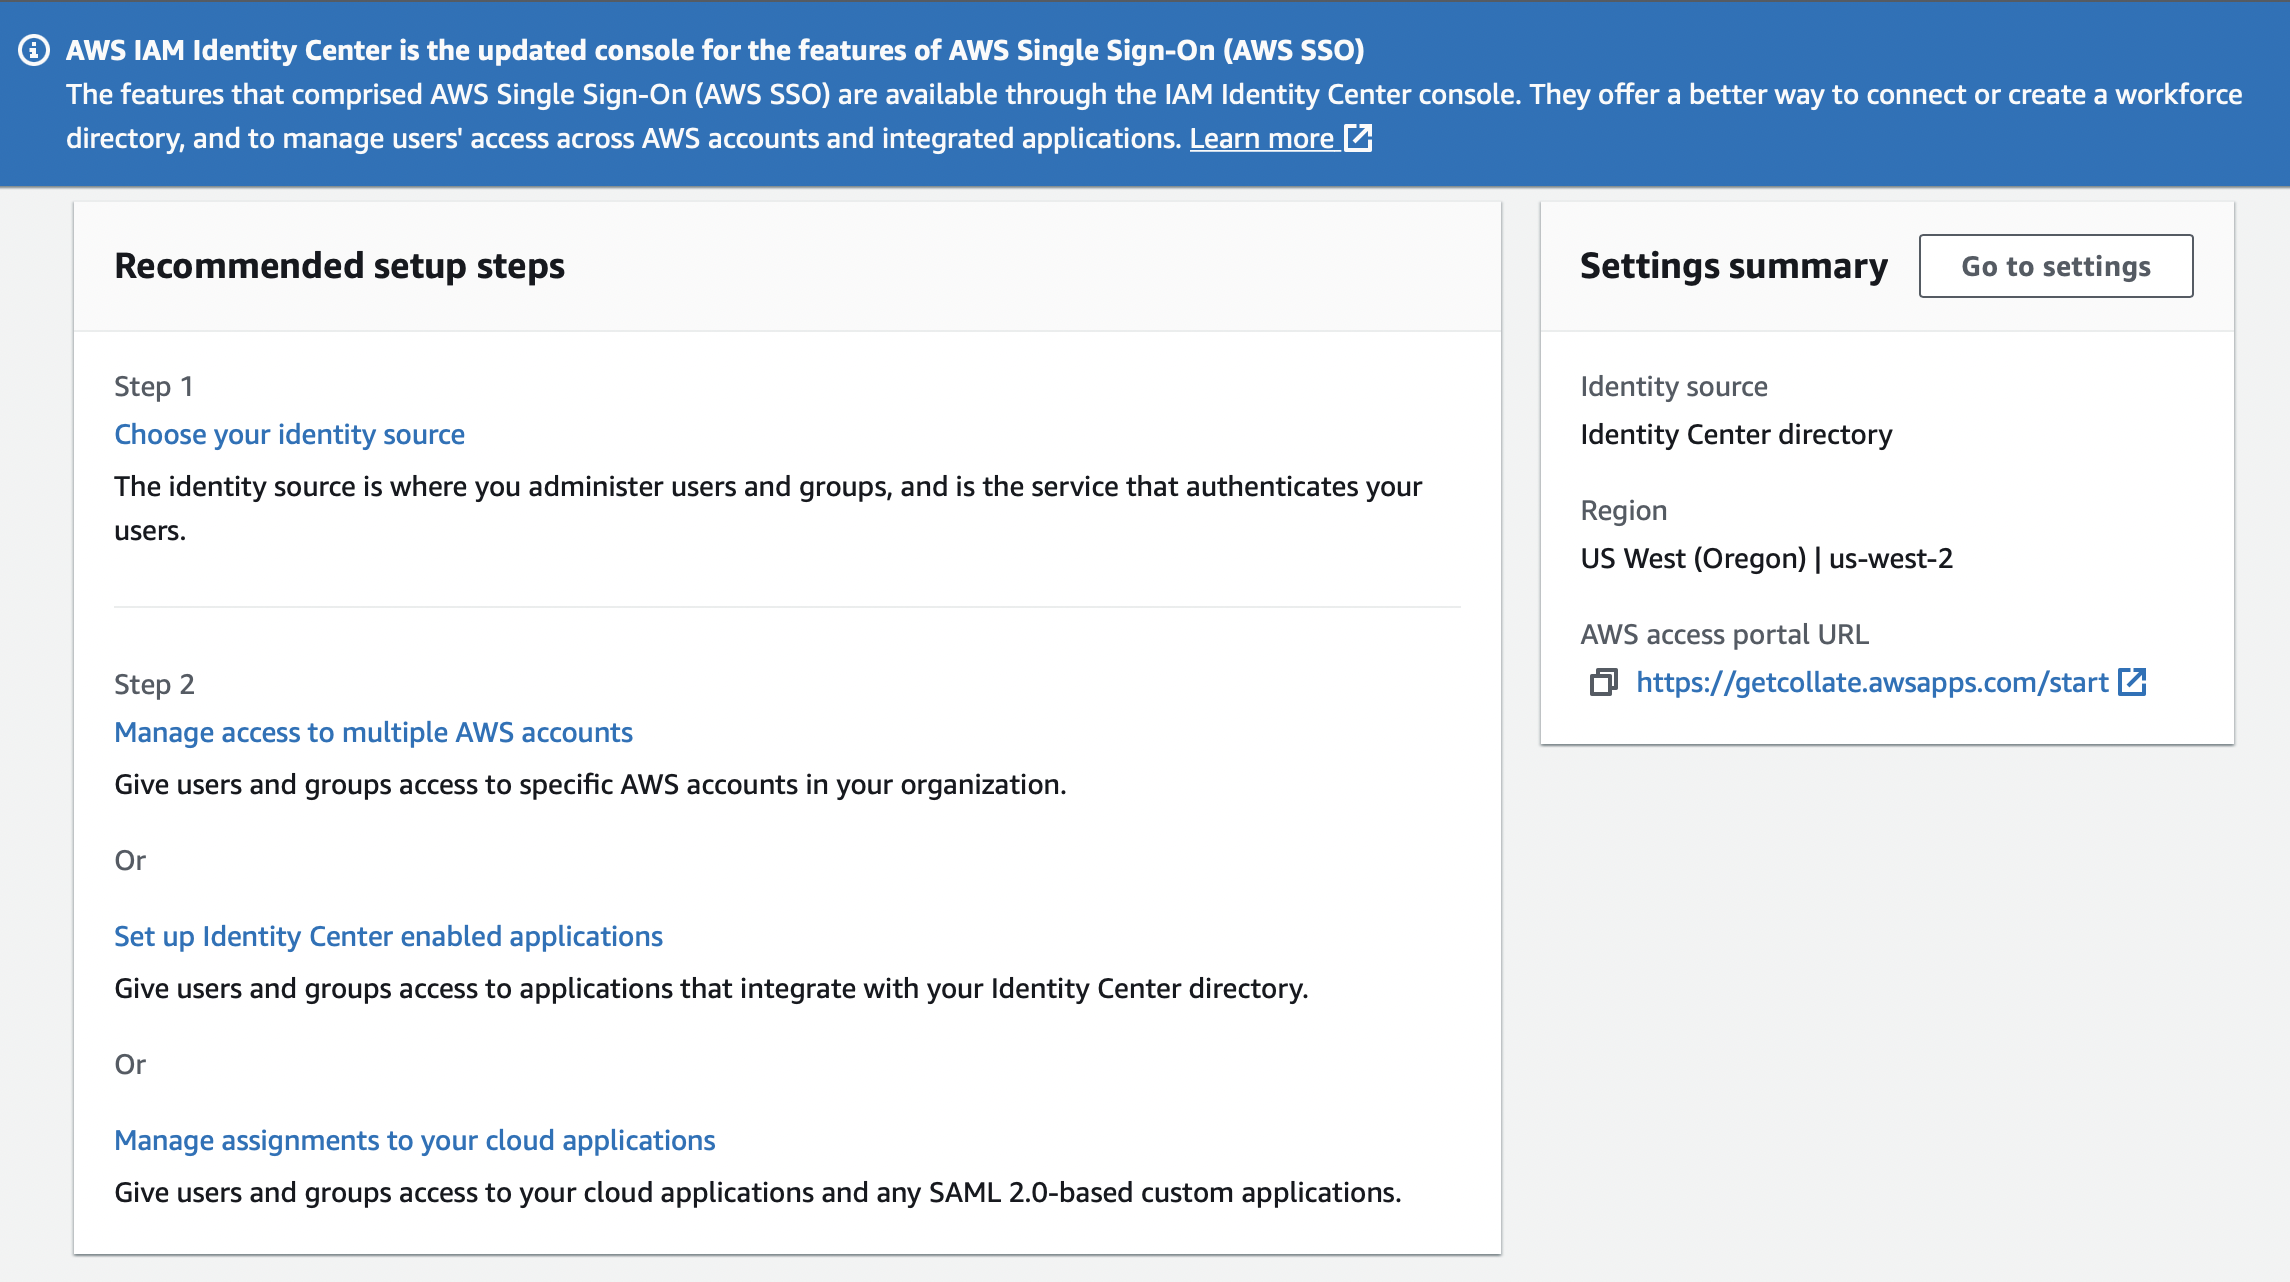The height and width of the screenshot is (1282, 2290).
Task: Click the Step 2 label
Action: point(154,684)
